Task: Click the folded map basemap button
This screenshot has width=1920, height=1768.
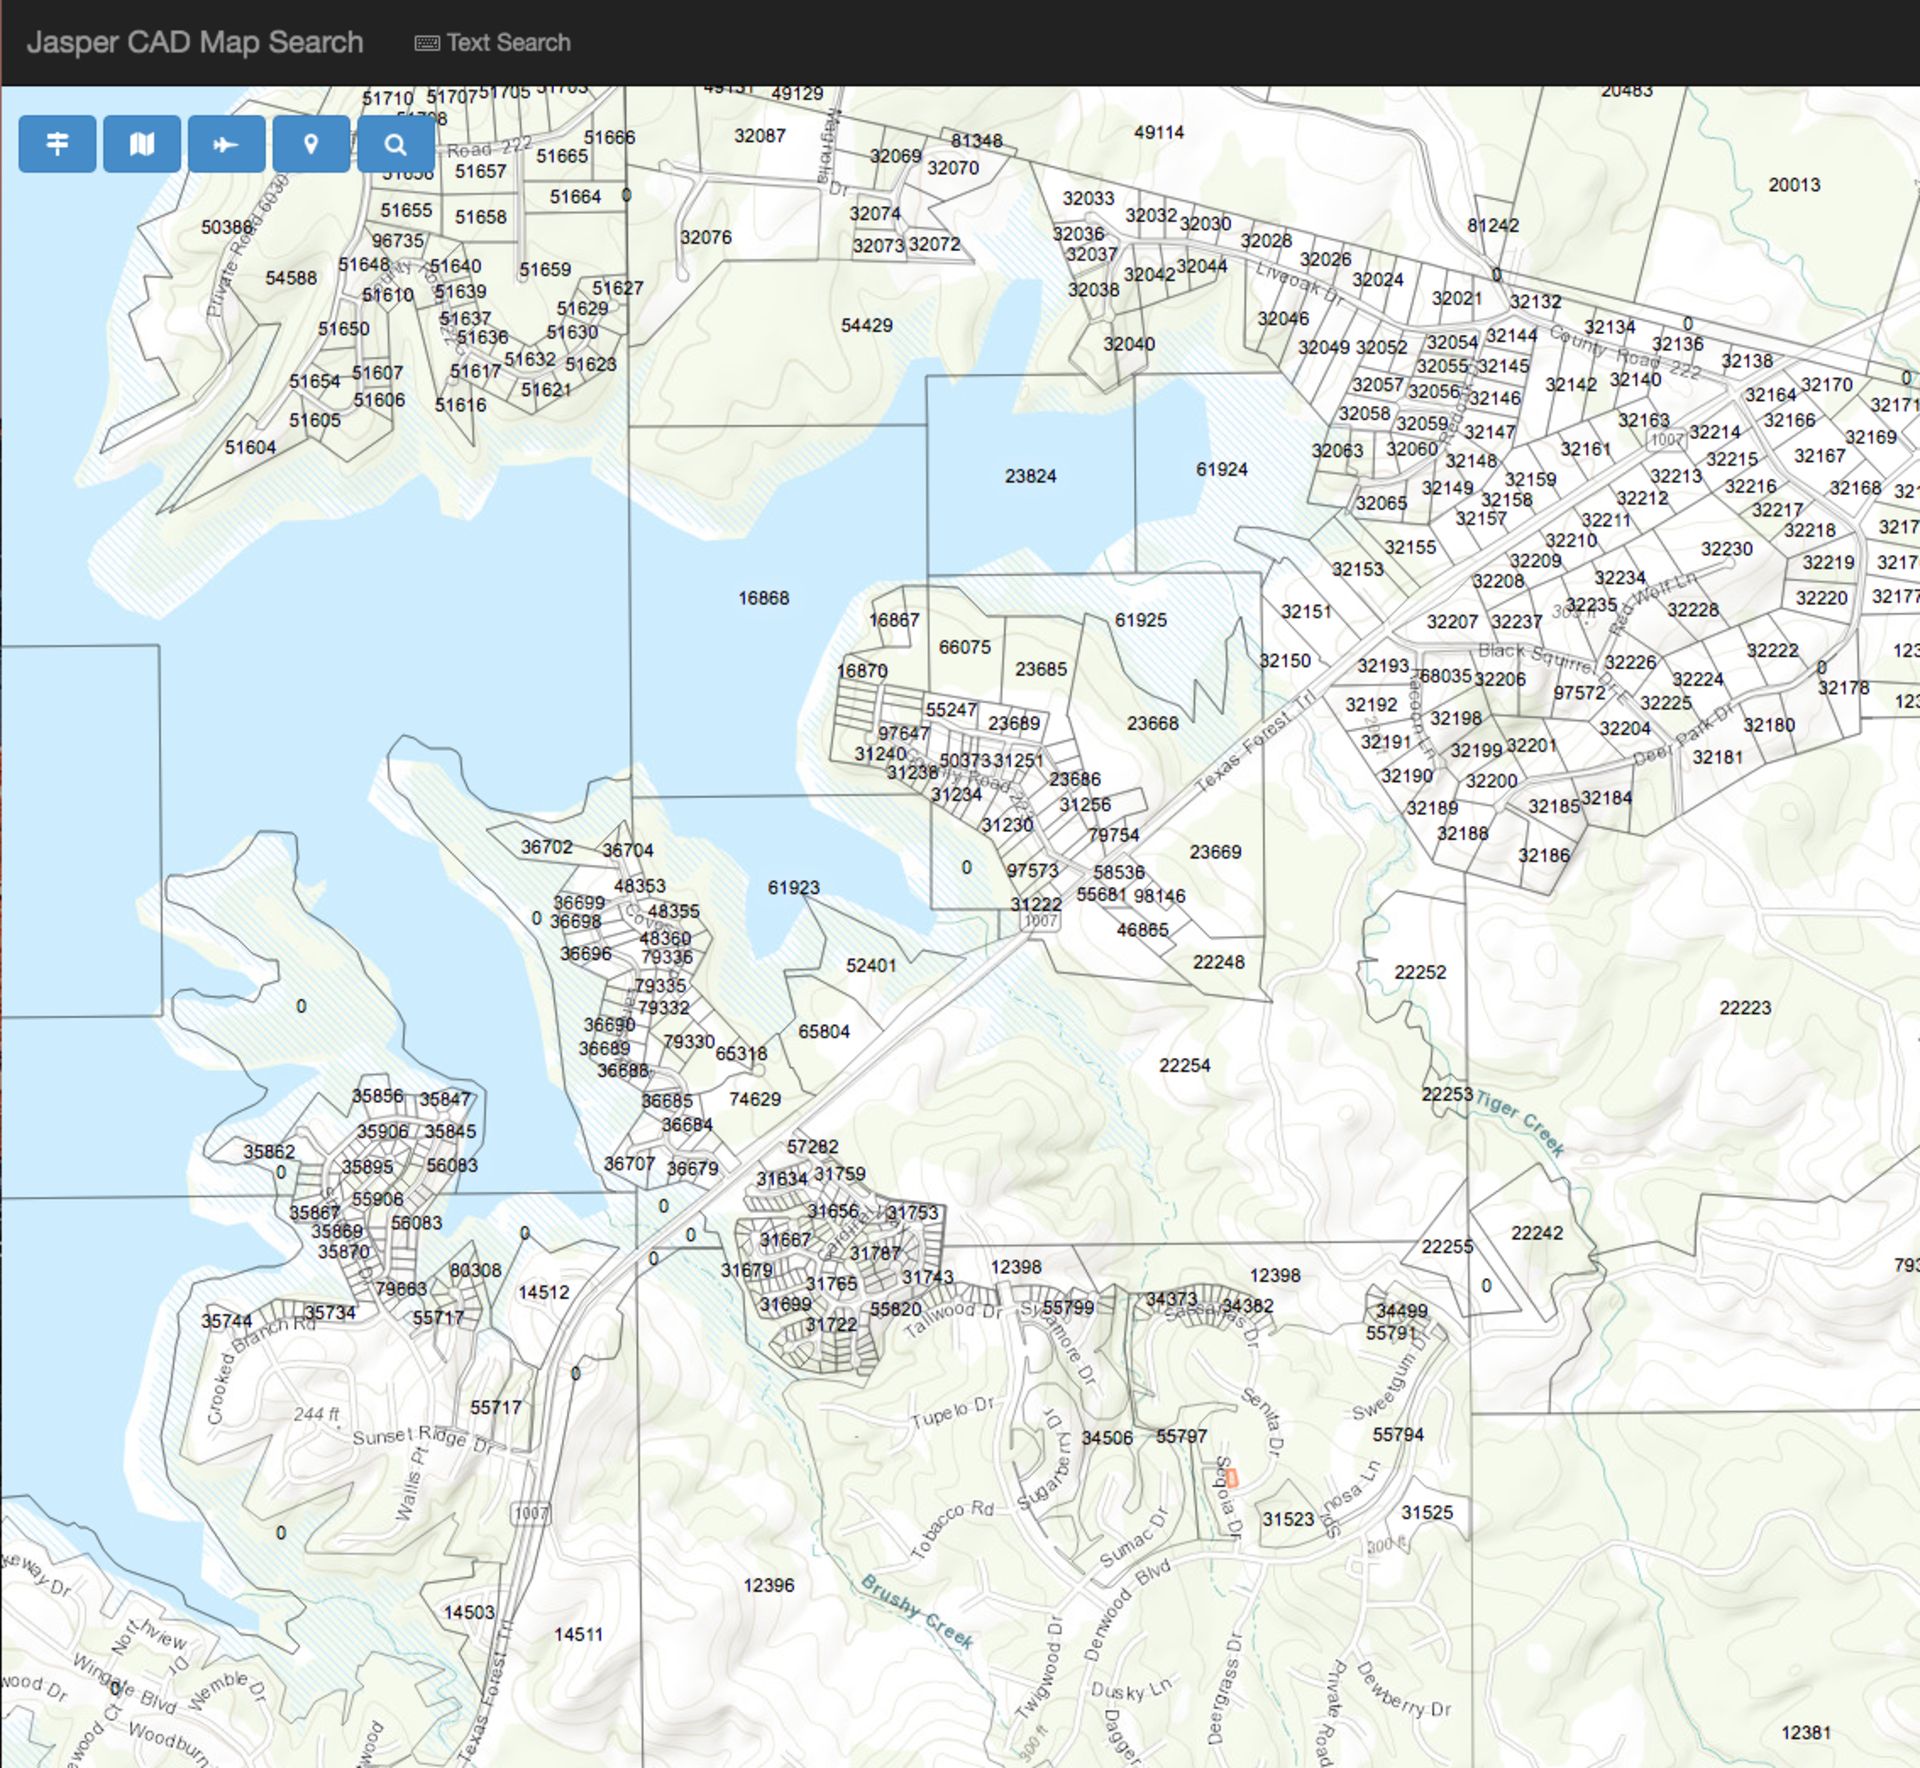Action: 142,144
